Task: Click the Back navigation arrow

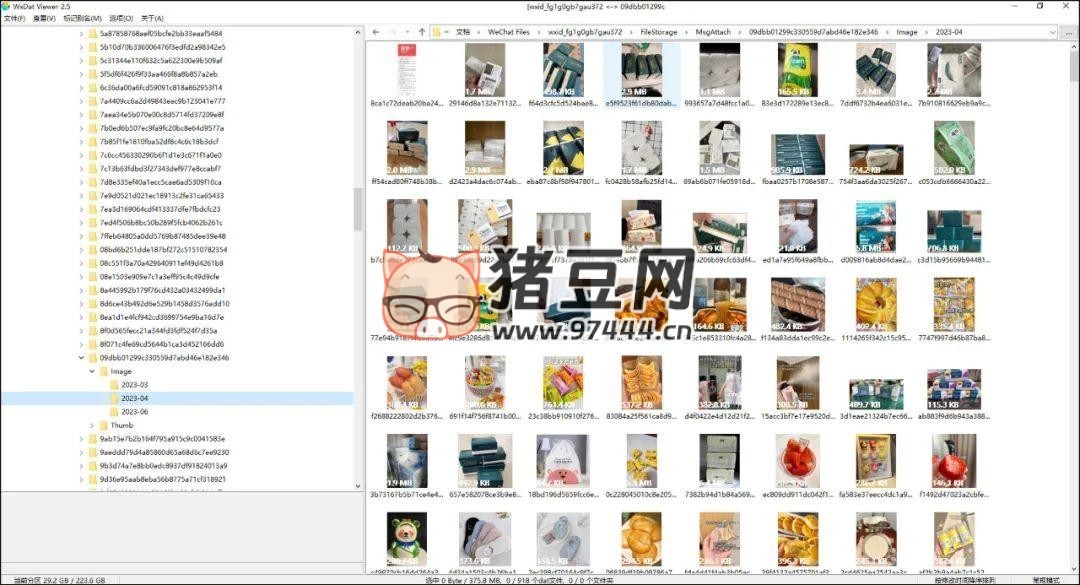Action: 374,32
